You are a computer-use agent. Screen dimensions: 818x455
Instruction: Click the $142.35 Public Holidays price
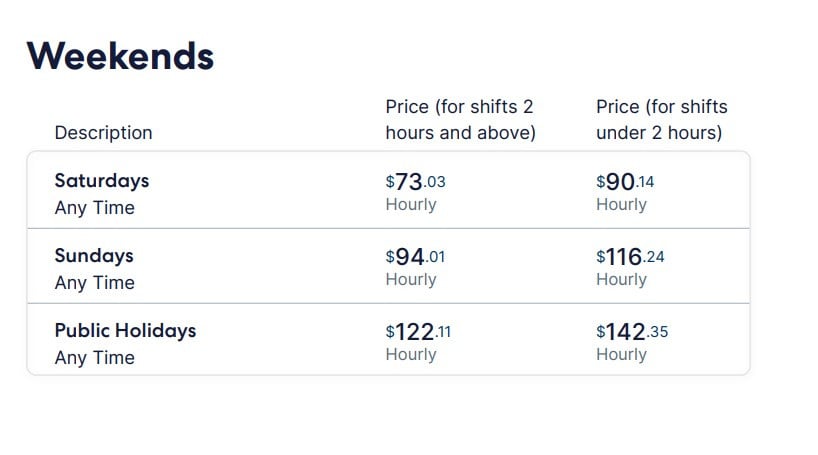(x=632, y=332)
